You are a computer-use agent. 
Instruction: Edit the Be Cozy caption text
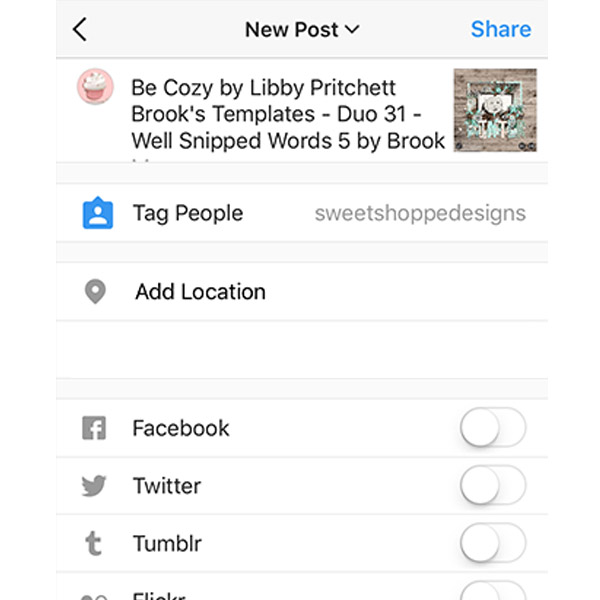pyautogui.click(x=288, y=114)
